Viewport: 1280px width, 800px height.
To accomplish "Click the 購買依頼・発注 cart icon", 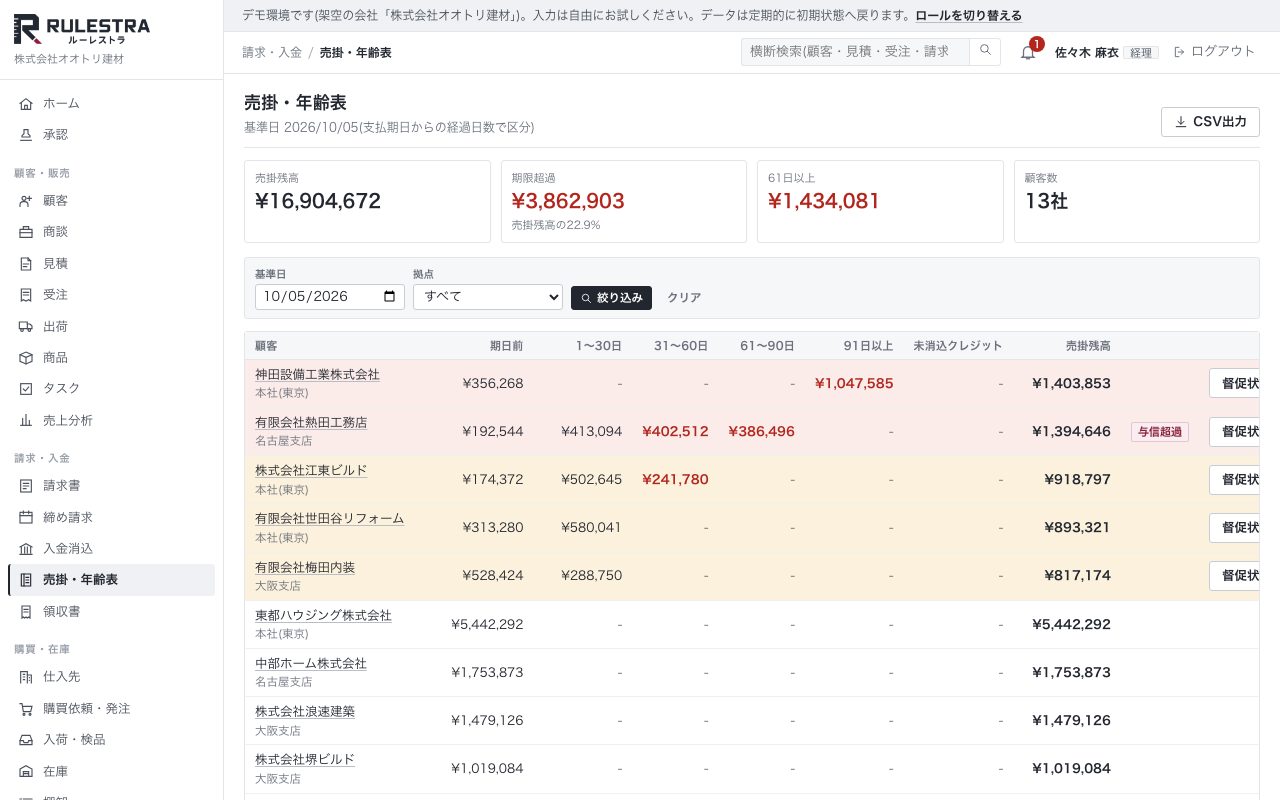I will 26,708.
